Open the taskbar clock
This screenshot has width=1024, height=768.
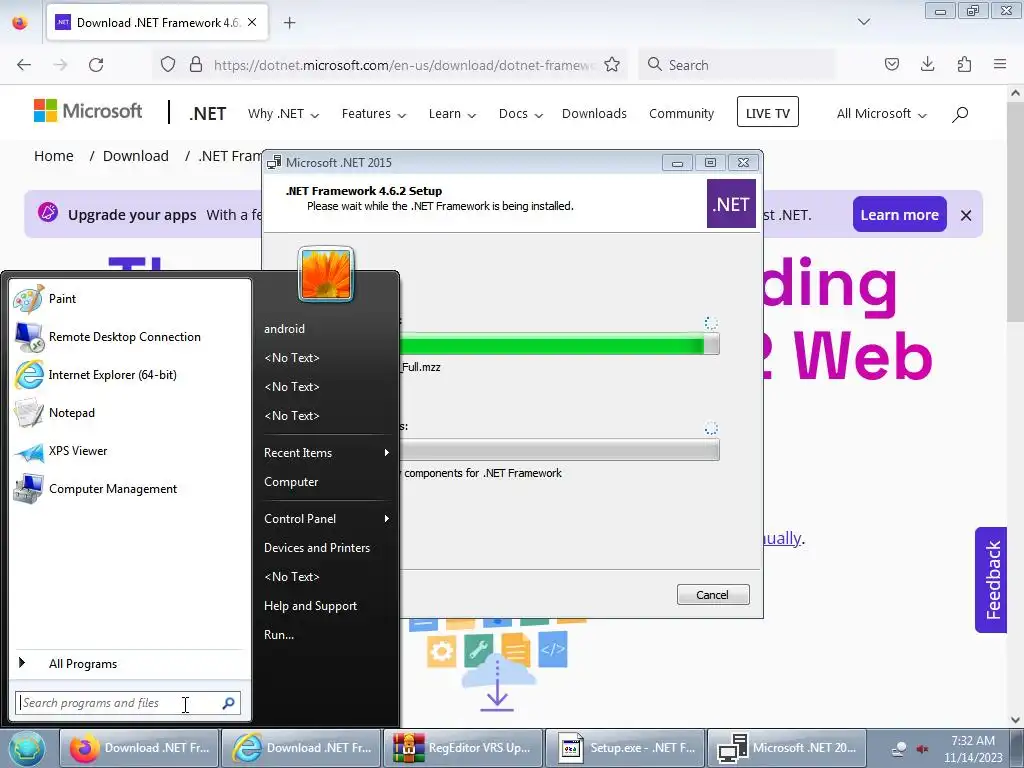click(x=972, y=749)
